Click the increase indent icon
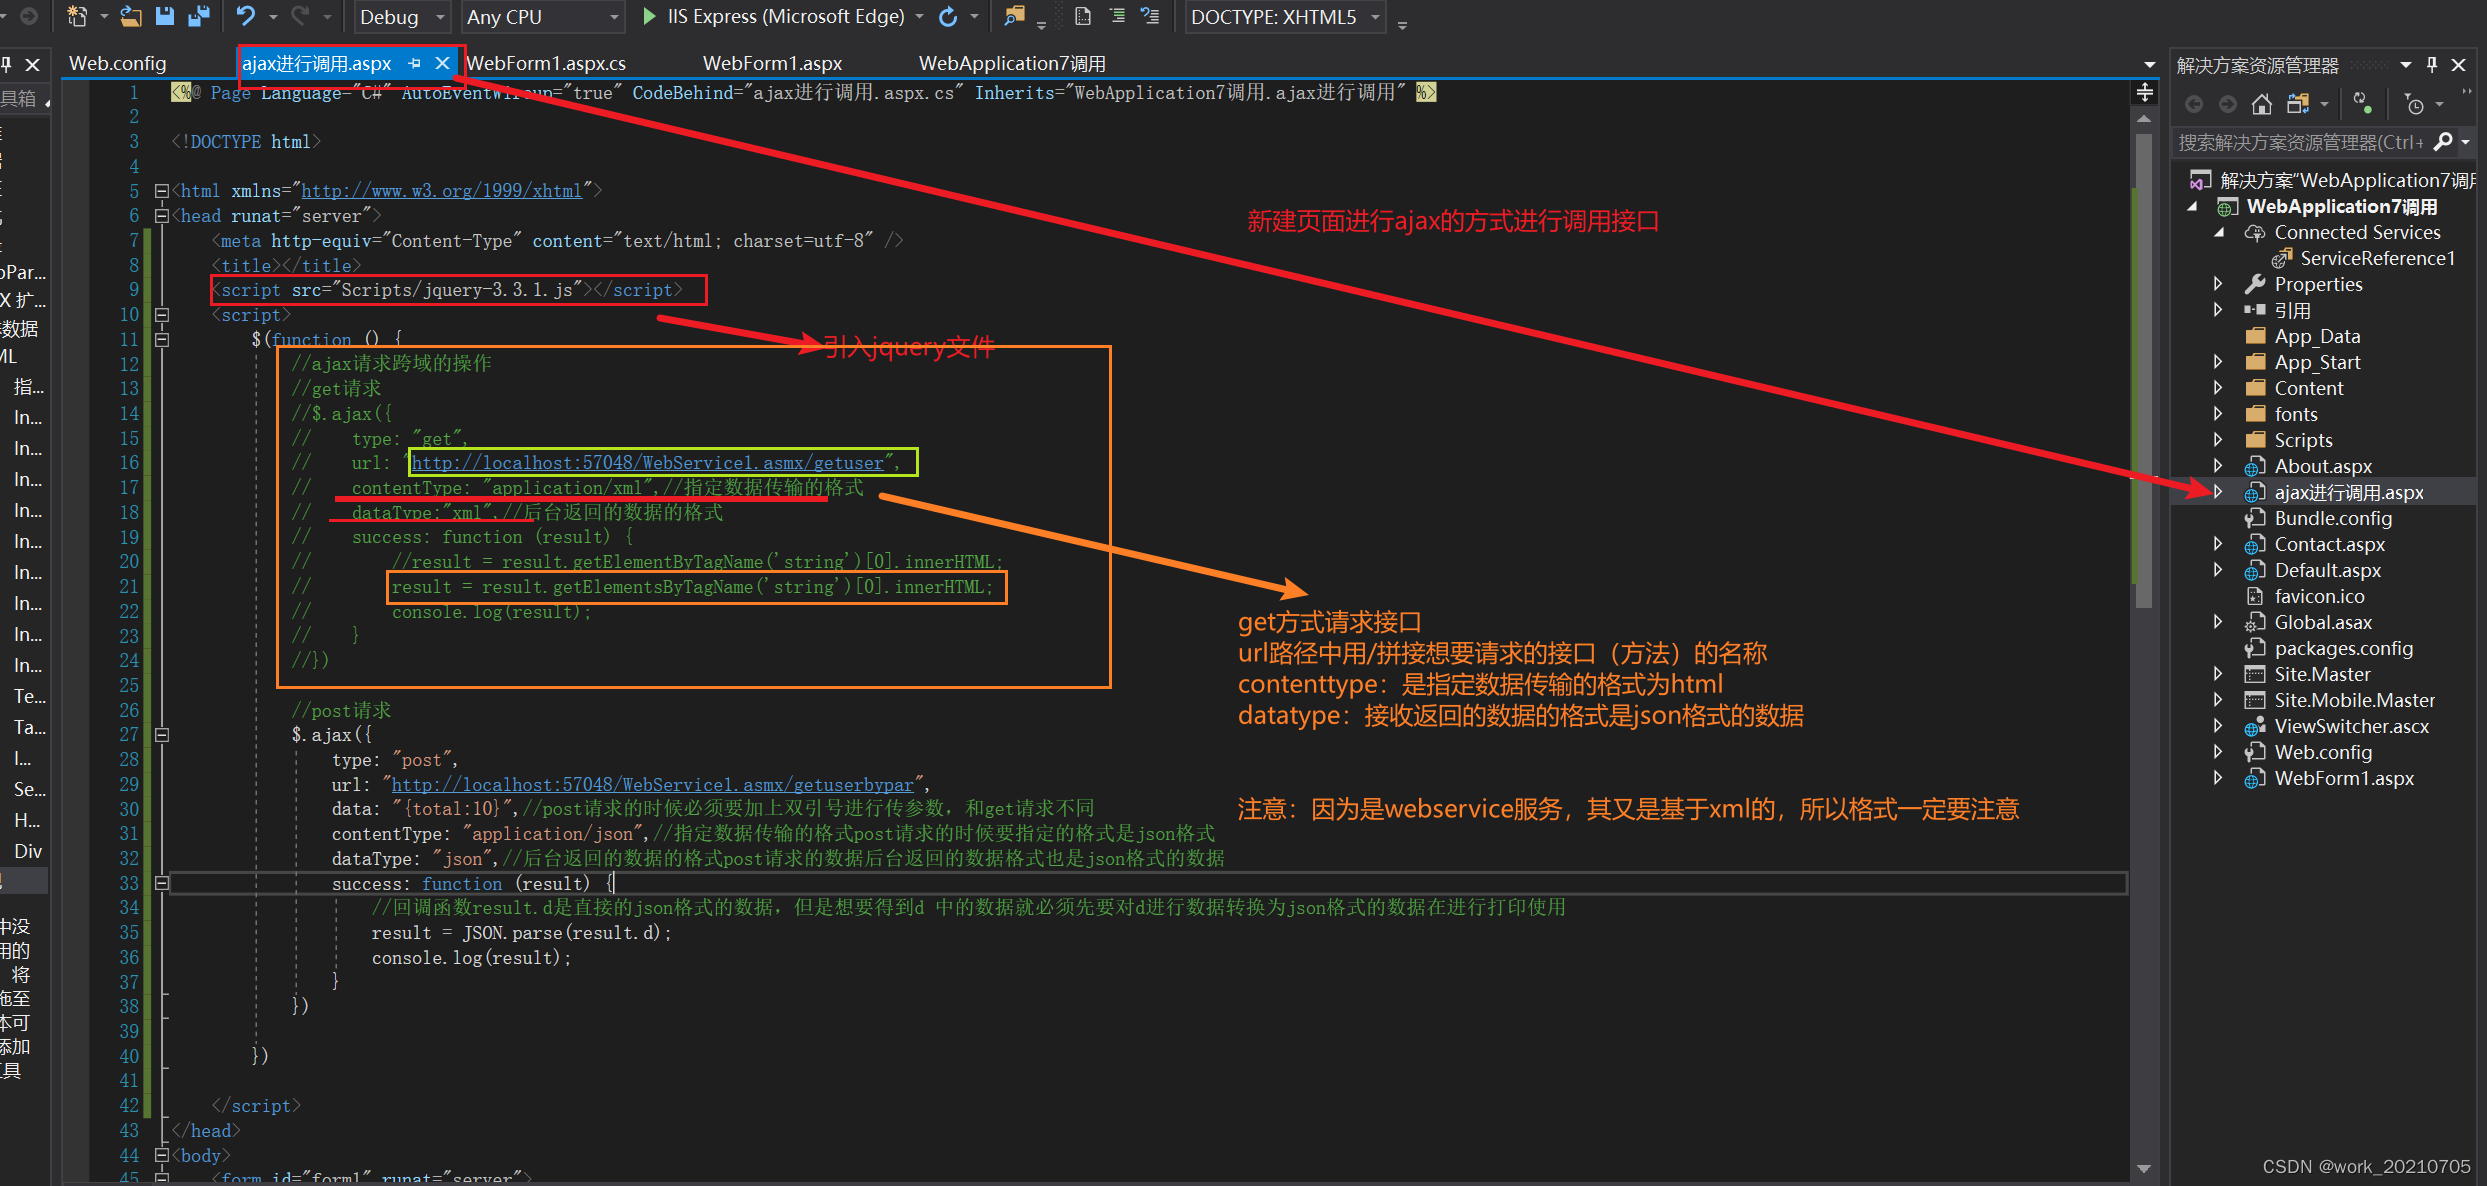Image resolution: width=2487 pixels, height=1186 pixels. click(1117, 16)
